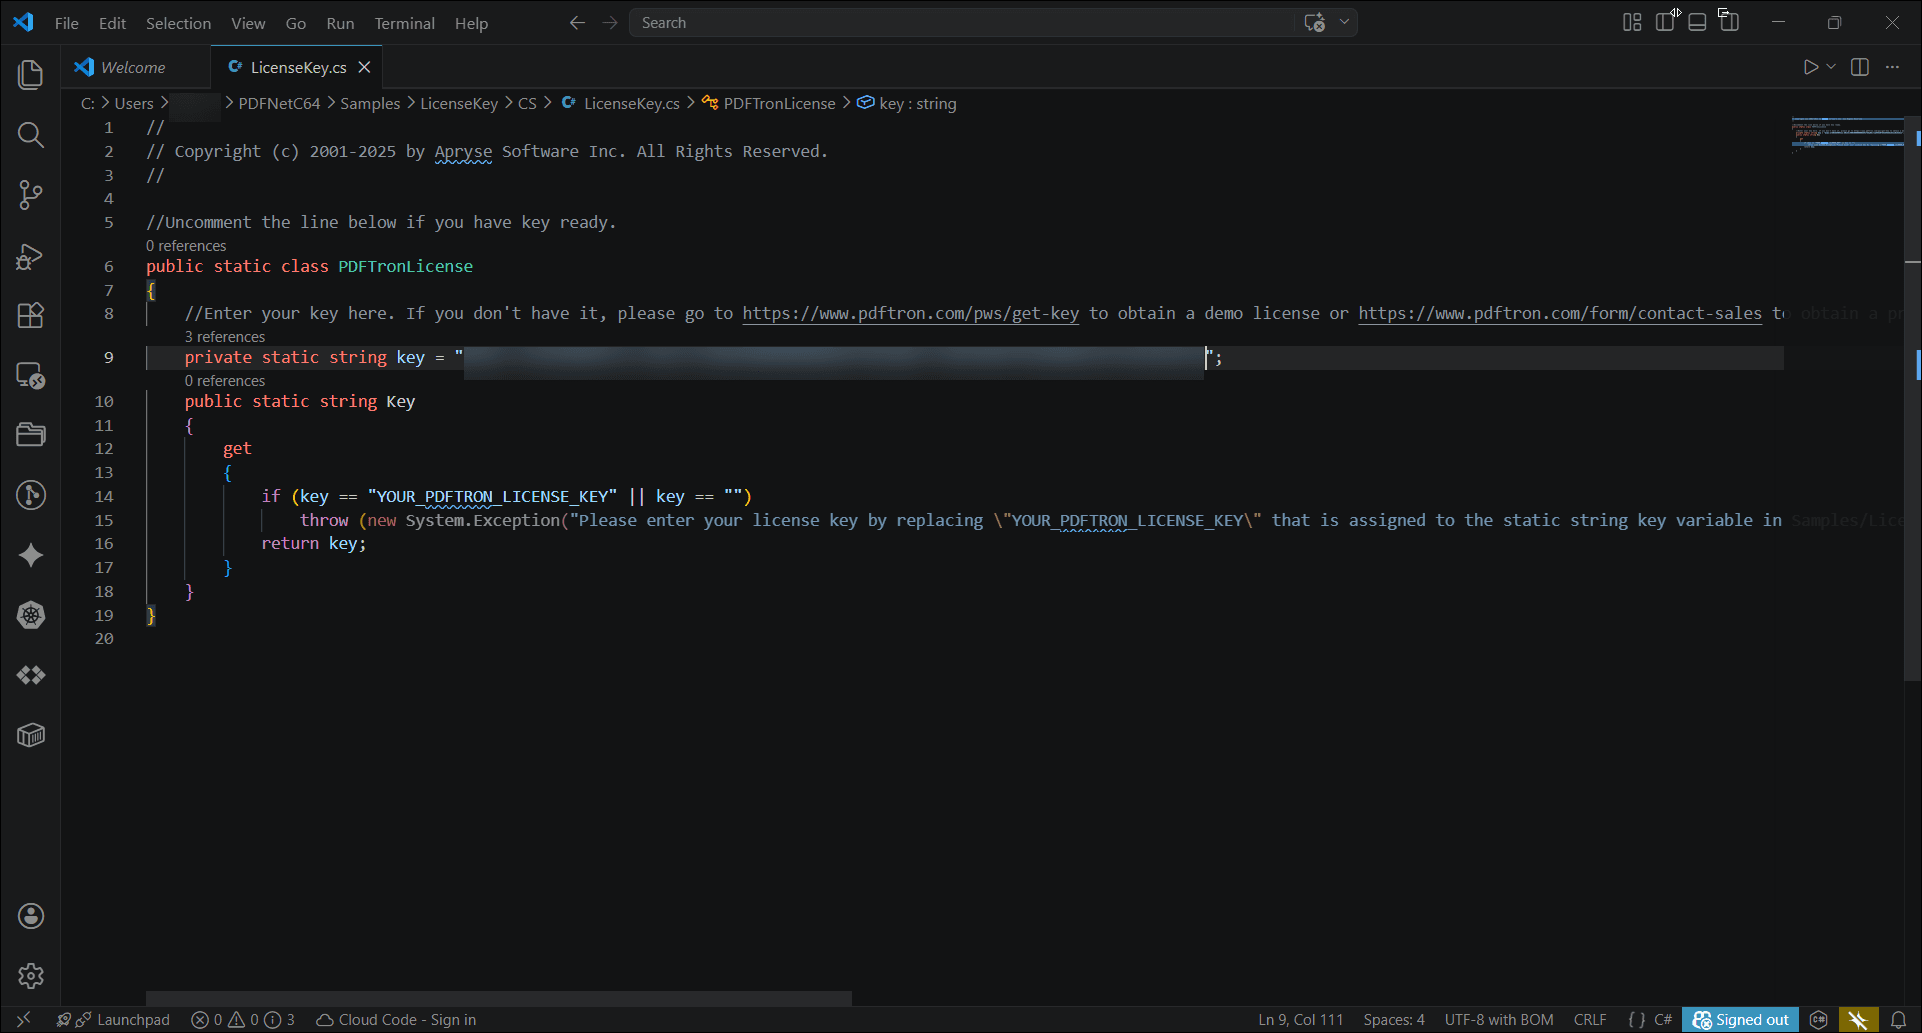Open the Explorer view in activity bar
The height and width of the screenshot is (1033, 1922).
(31, 75)
